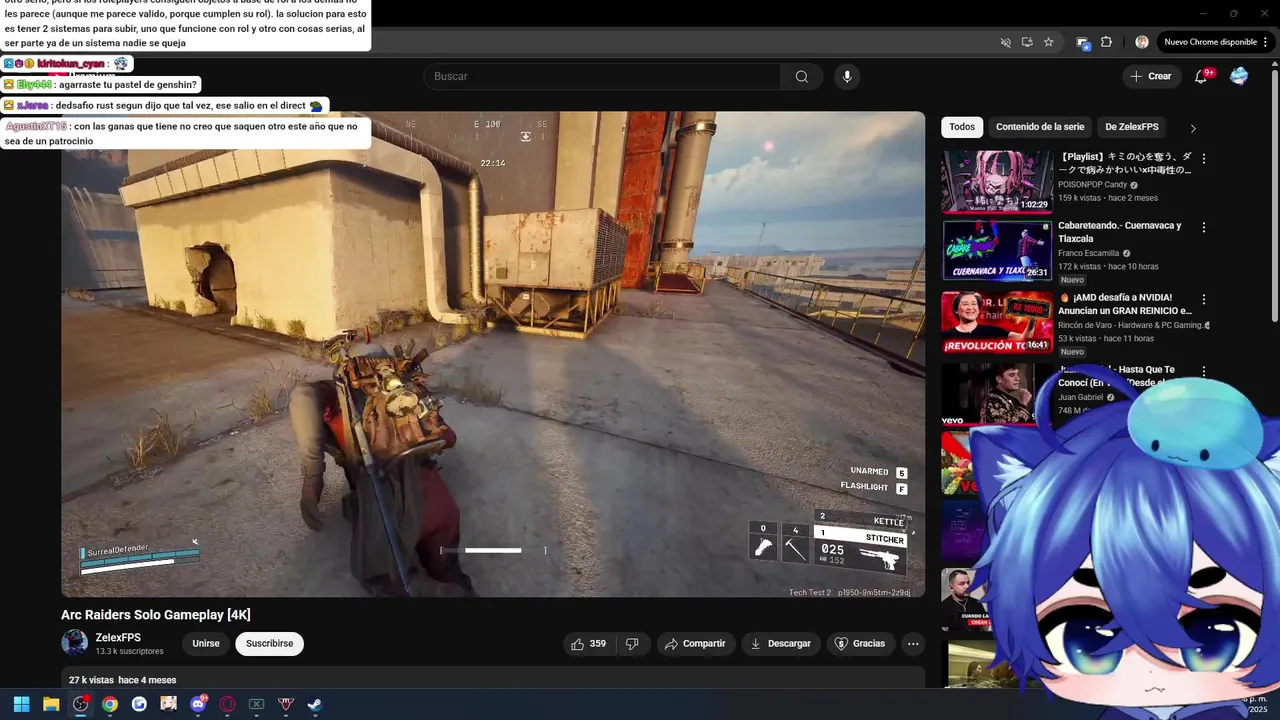Dislike the Arc Raiders video

pyautogui.click(x=632, y=644)
